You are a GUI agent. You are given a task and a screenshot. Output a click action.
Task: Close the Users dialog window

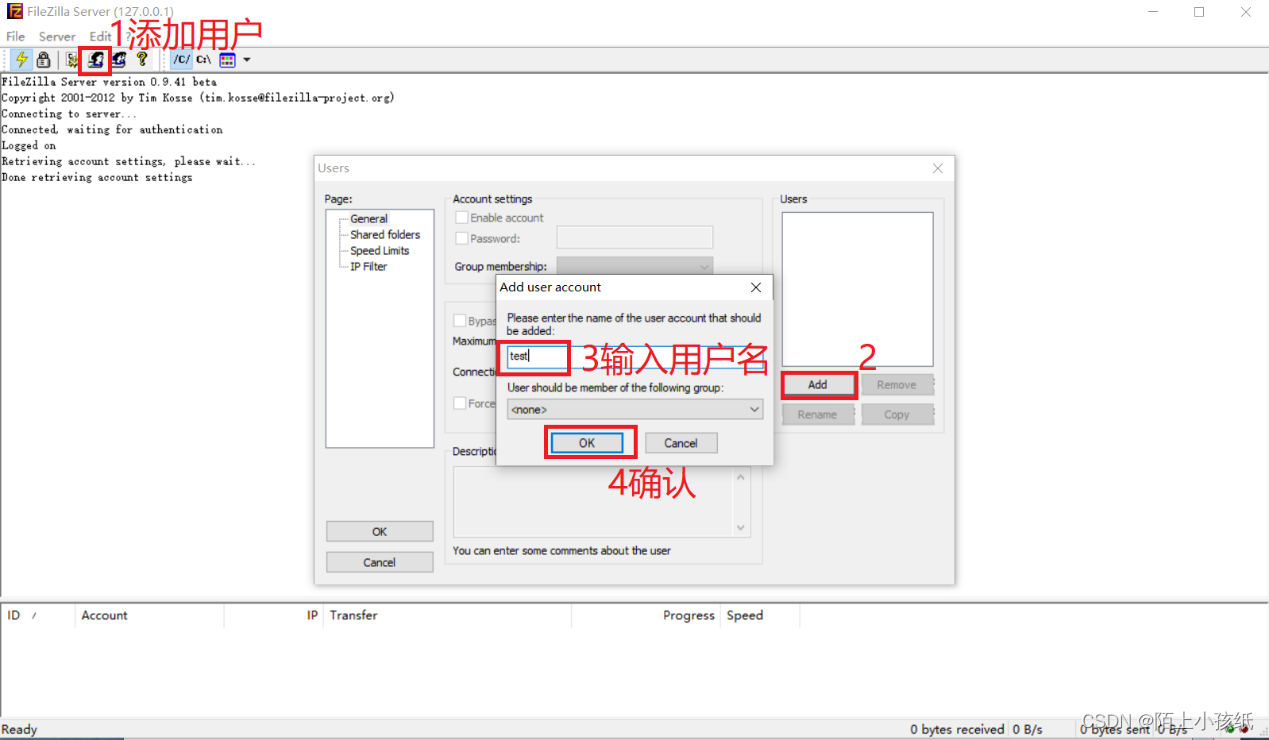click(x=938, y=168)
